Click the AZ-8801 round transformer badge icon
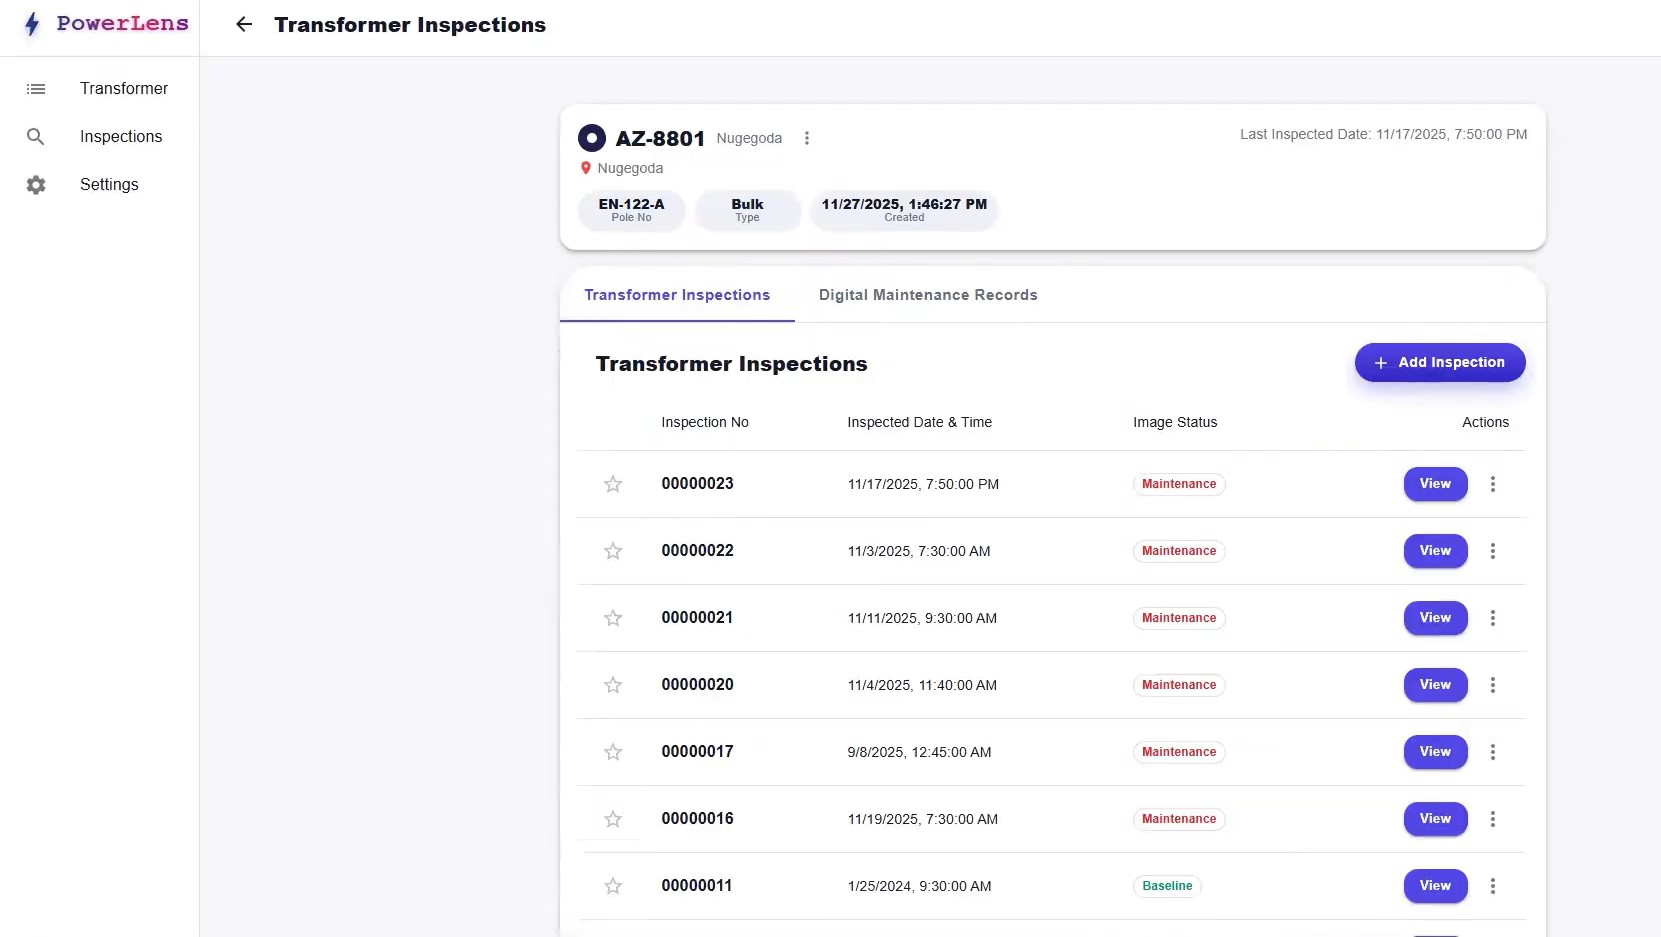This screenshot has height=937, width=1661. [x=592, y=138]
